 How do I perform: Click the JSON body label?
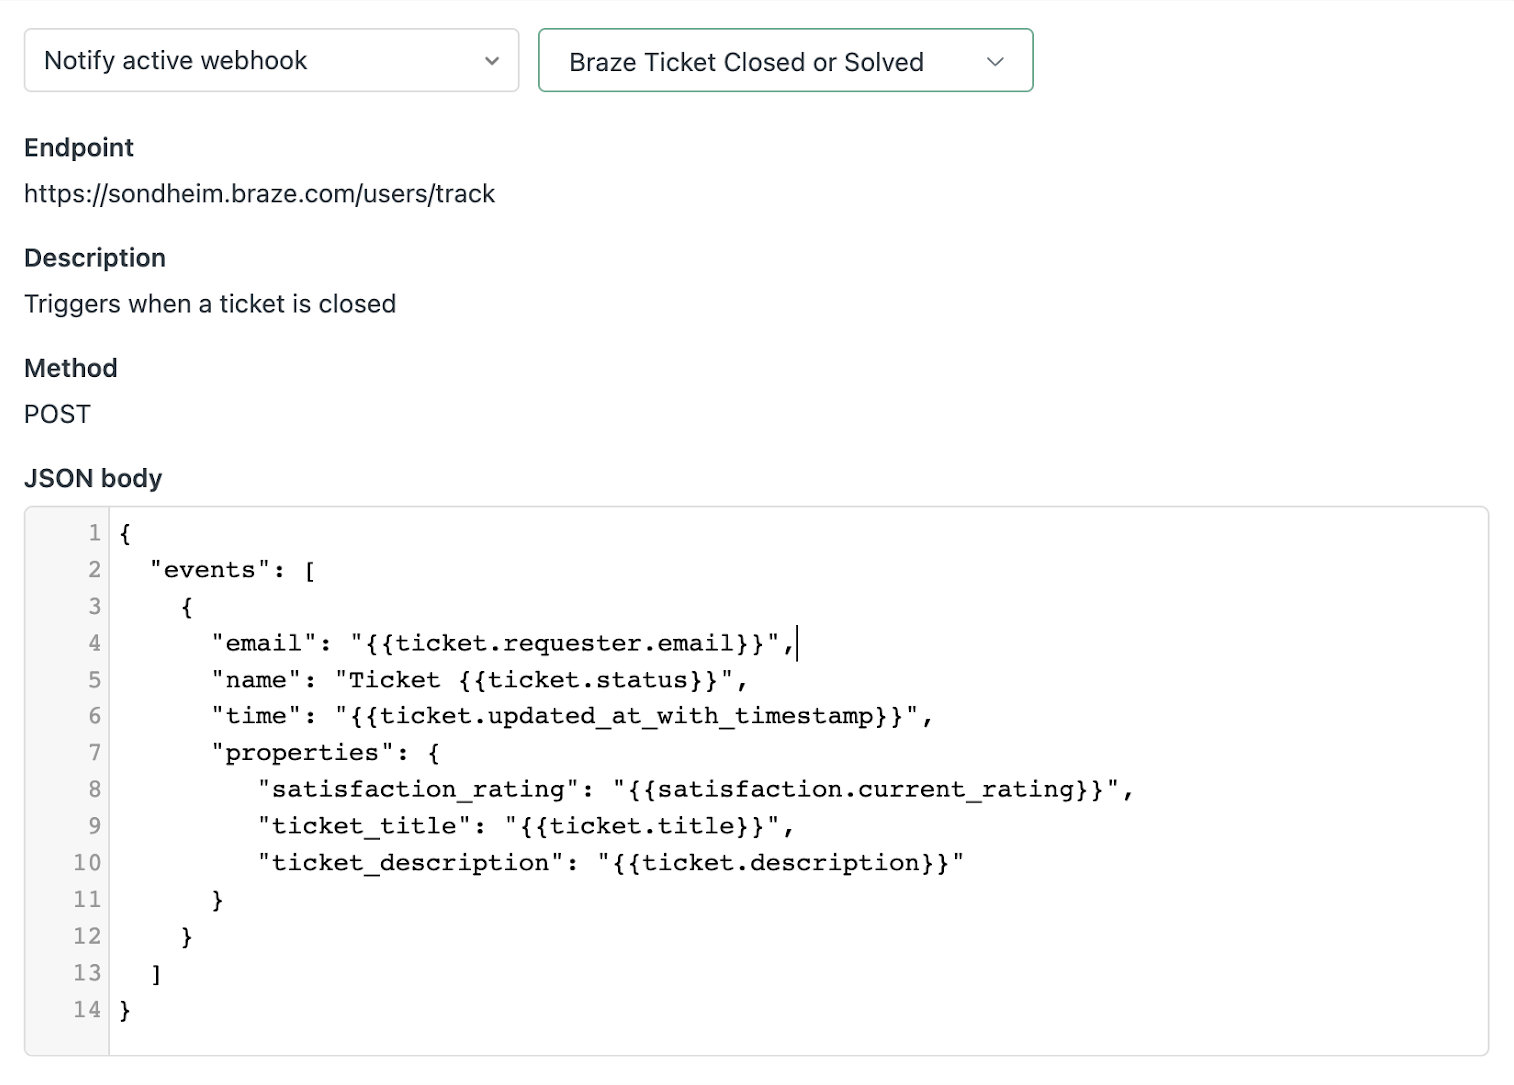tap(93, 478)
